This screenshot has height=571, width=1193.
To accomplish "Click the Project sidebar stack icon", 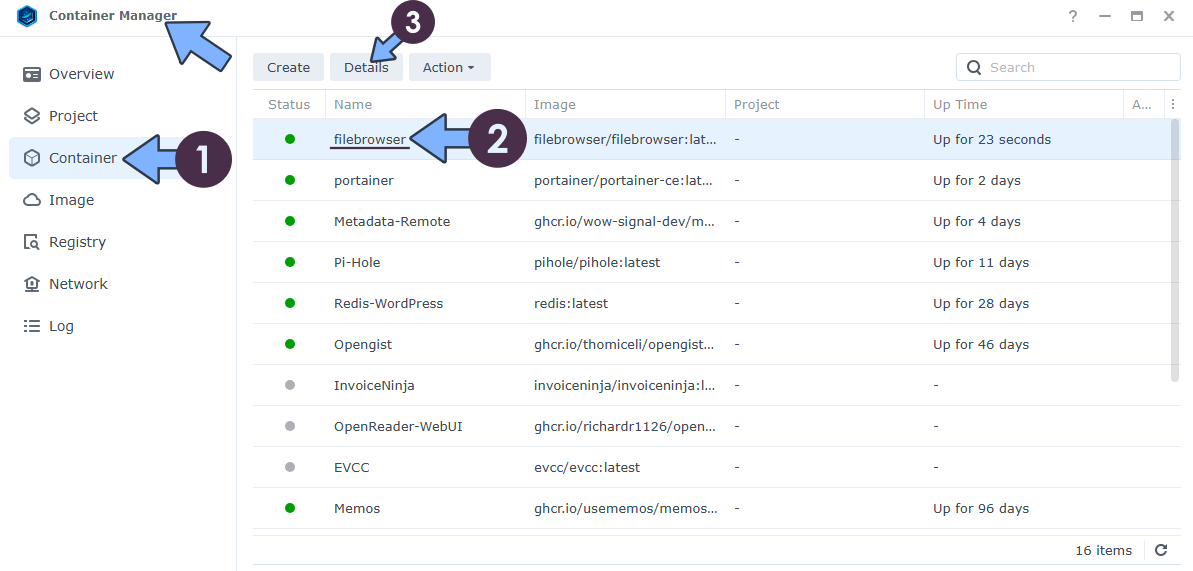I will [31, 116].
